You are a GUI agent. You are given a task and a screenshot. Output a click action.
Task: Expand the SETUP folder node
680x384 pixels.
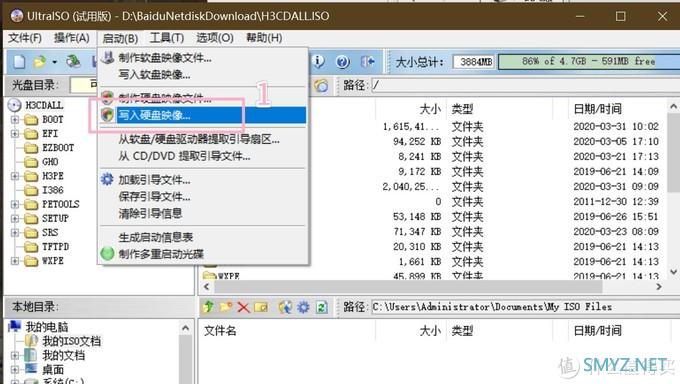pyautogui.click(x=15, y=218)
